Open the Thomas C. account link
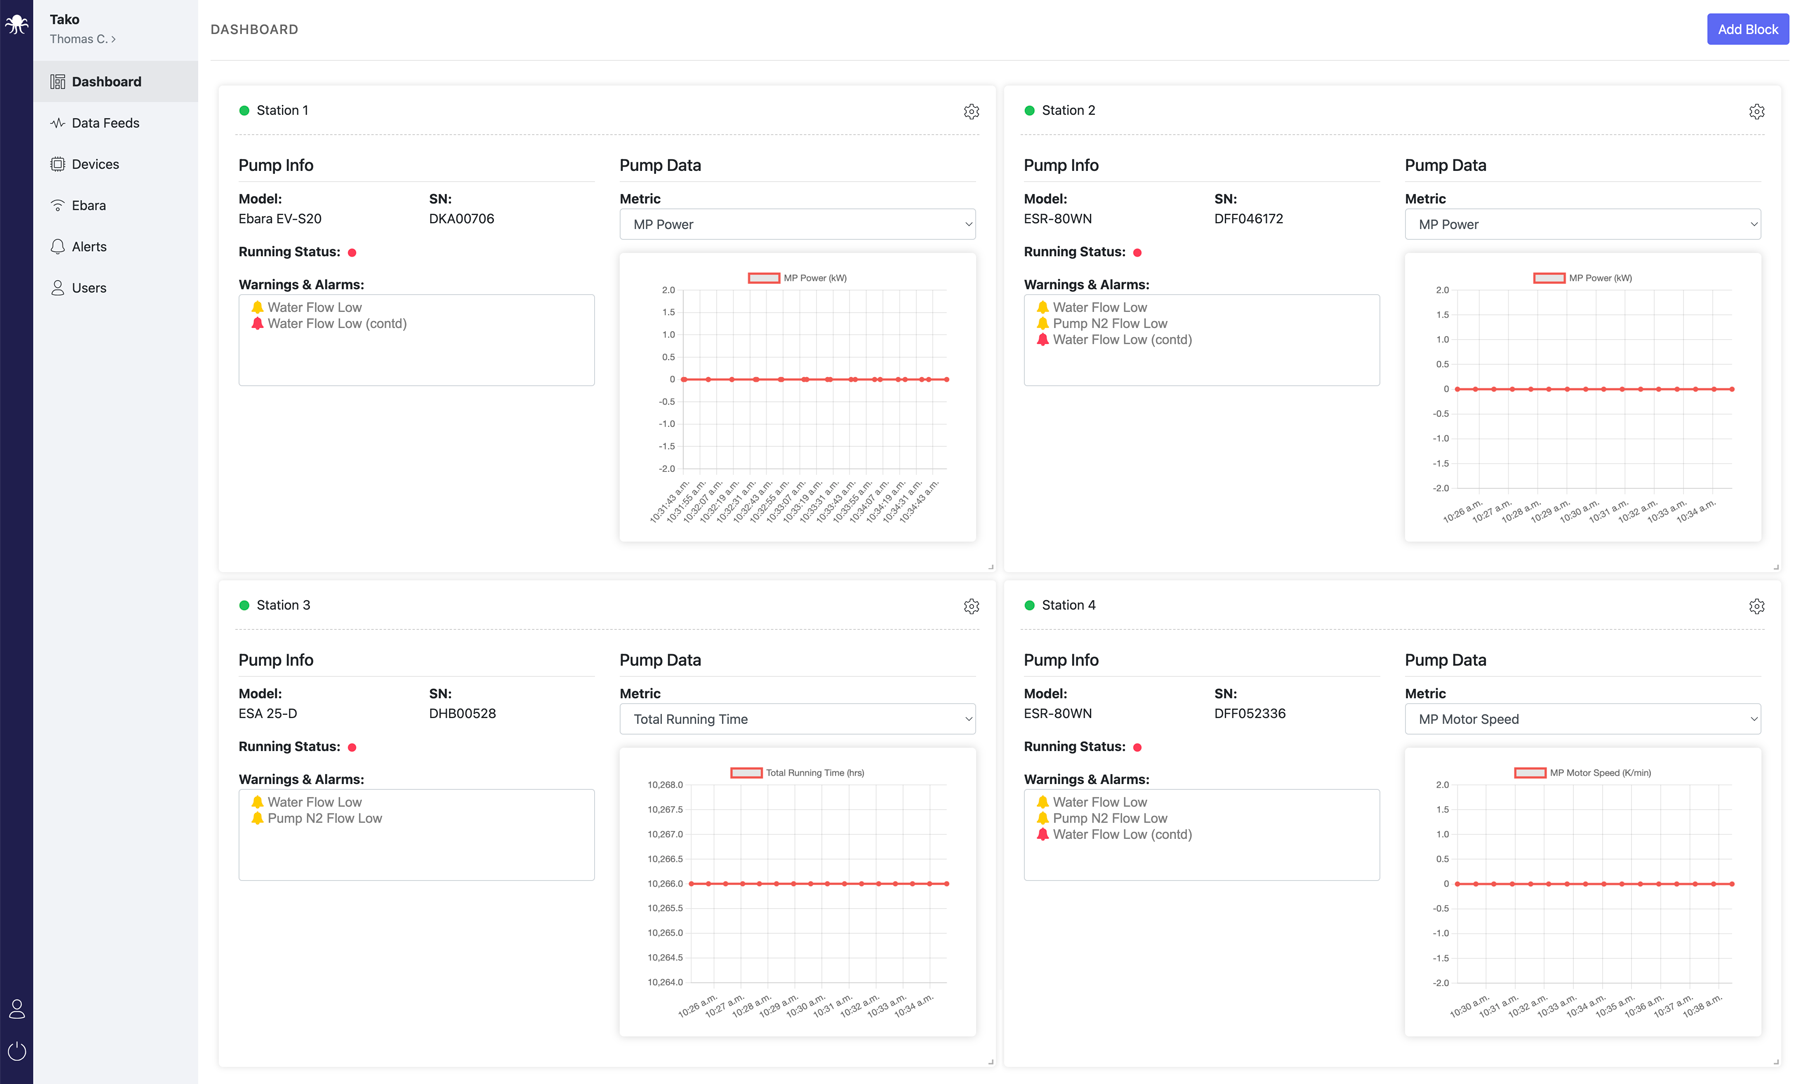This screenshot has height=1084, width=1800. click(83, 39)
